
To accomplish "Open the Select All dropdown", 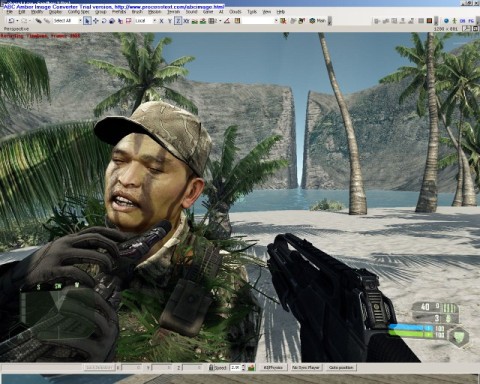I will pyautogui.click(x=68, y=21).
